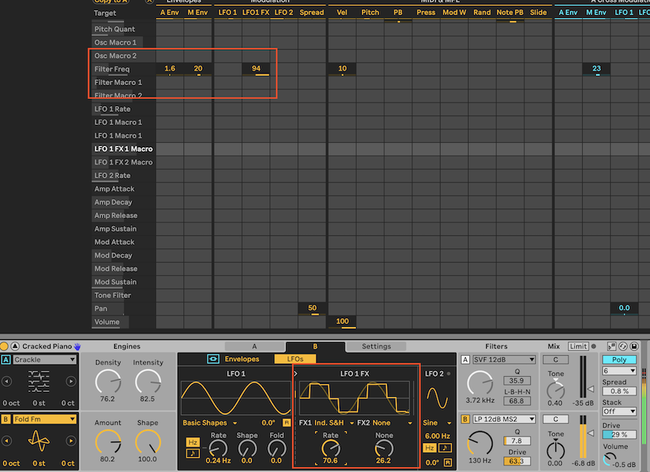The width and height of the screenshot is (650, 472).
Task: Toggle filter B on/off button
Action: coord(465,419)
